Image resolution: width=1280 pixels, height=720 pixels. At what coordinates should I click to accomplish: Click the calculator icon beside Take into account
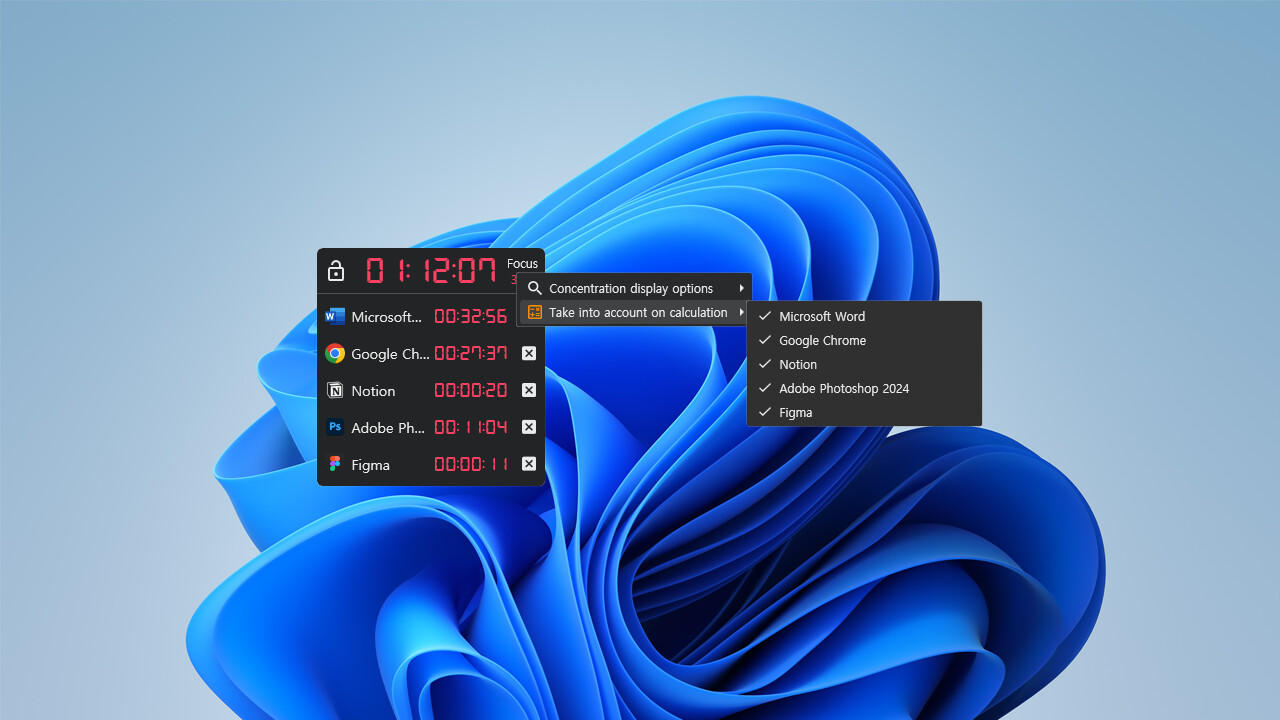(534, 312)
